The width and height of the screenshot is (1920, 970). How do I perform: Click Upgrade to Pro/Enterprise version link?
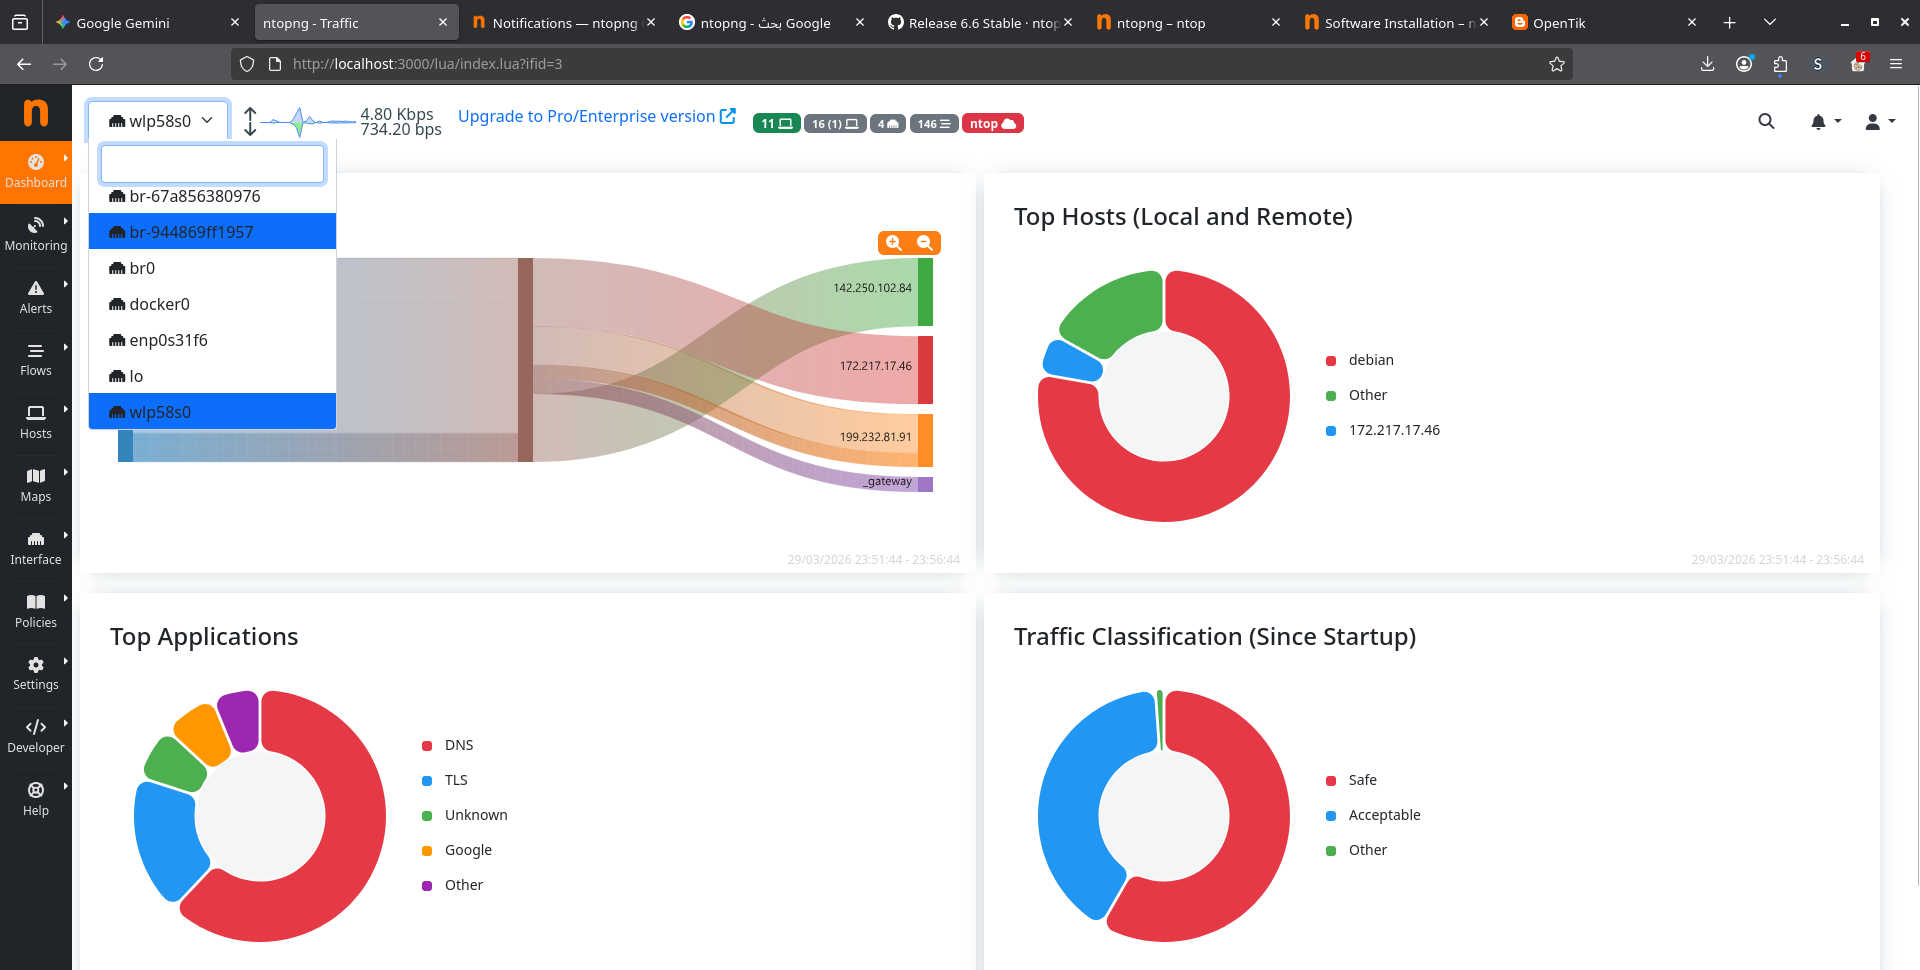[x=596, y=117]
